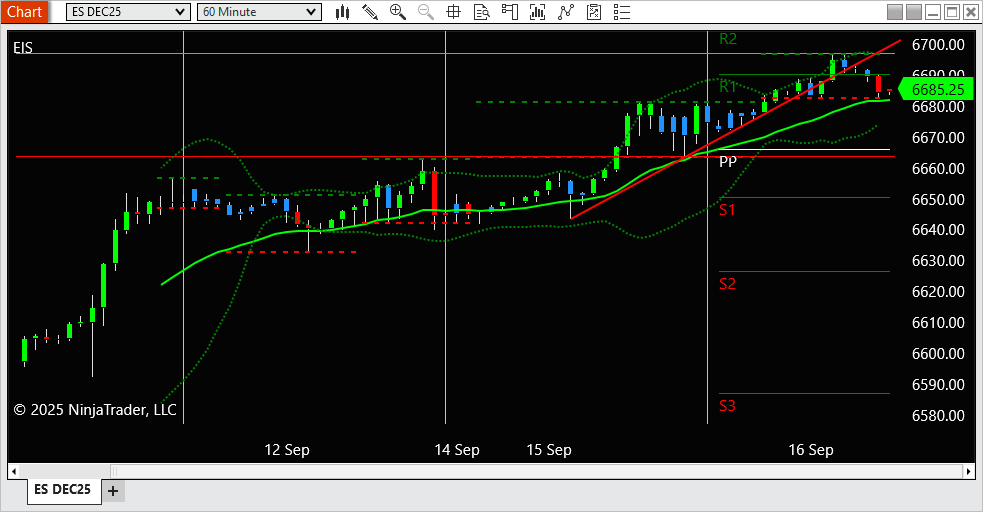Click the PP pivot label

pos(728,162)
